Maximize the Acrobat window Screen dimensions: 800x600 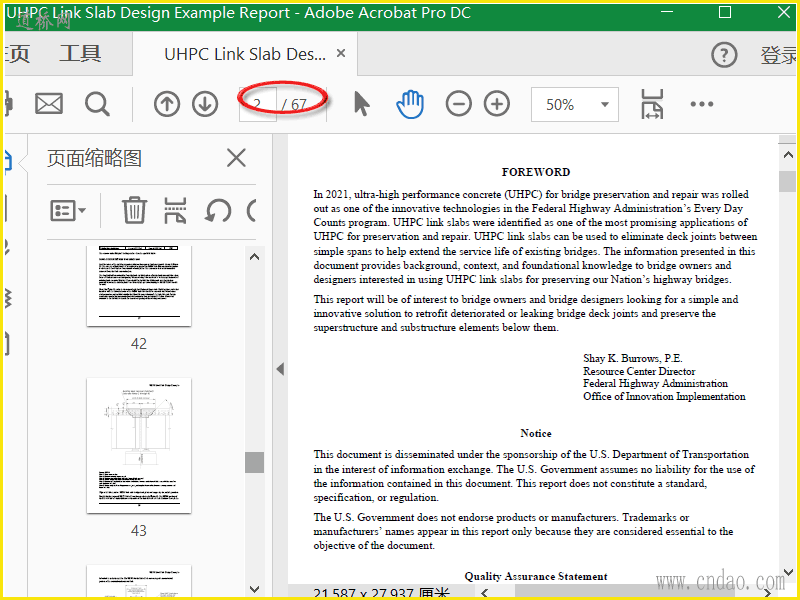[x=724, y=12]
